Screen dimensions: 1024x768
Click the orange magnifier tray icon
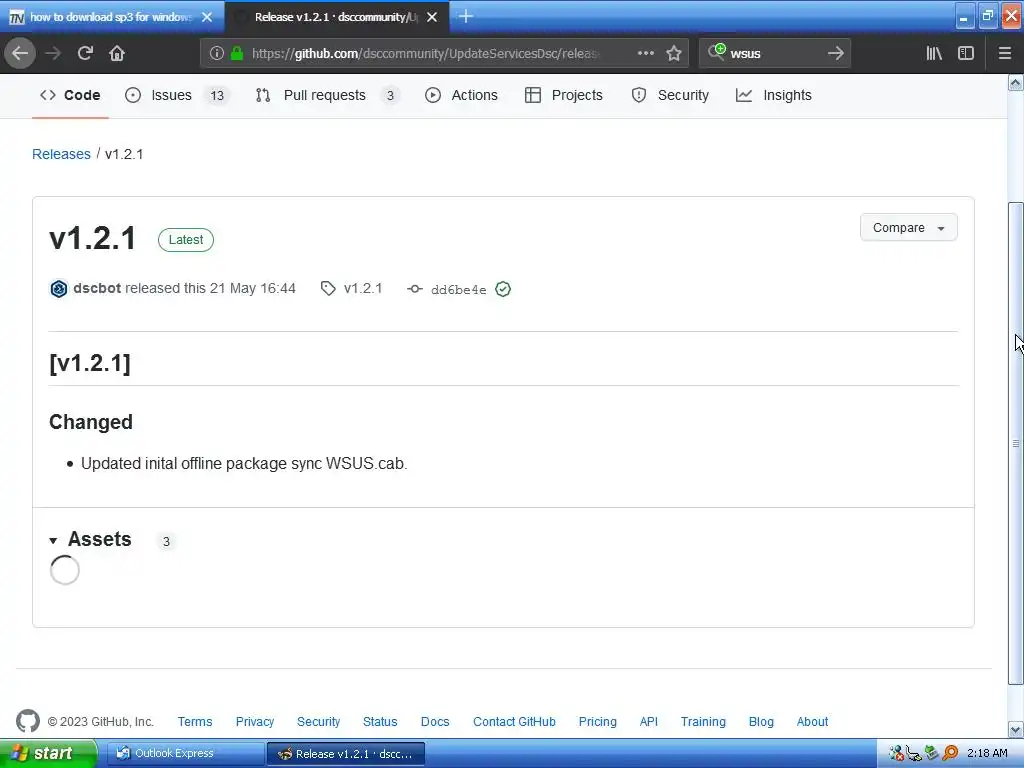[950, 753]
